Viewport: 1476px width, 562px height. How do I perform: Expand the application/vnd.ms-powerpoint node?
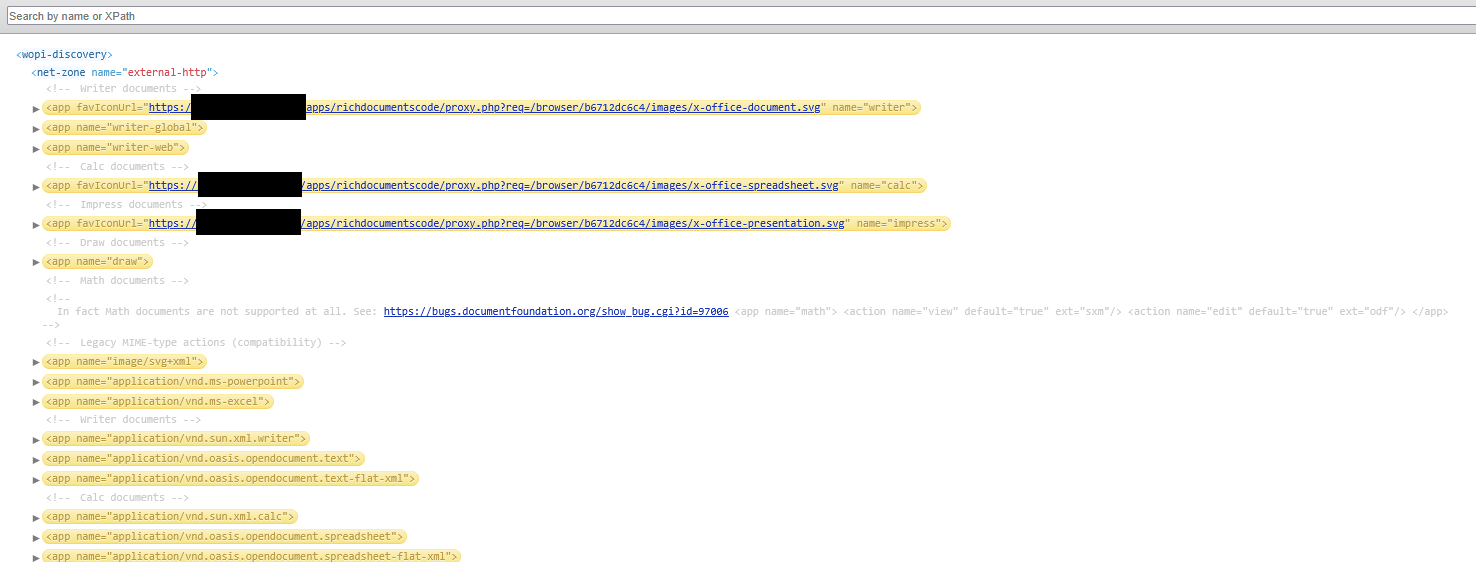pyautogui.click(x=37, y=382)
